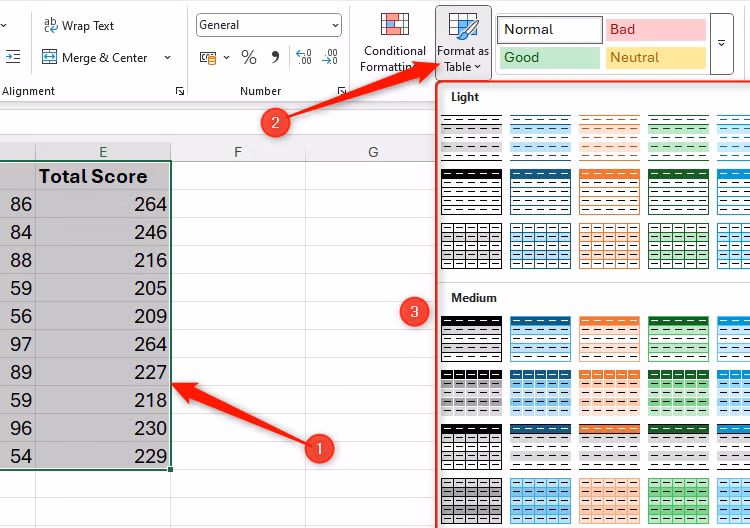
Task: Apply the Bad cell style
Action: pyautogui.click(x=656, y=30)
